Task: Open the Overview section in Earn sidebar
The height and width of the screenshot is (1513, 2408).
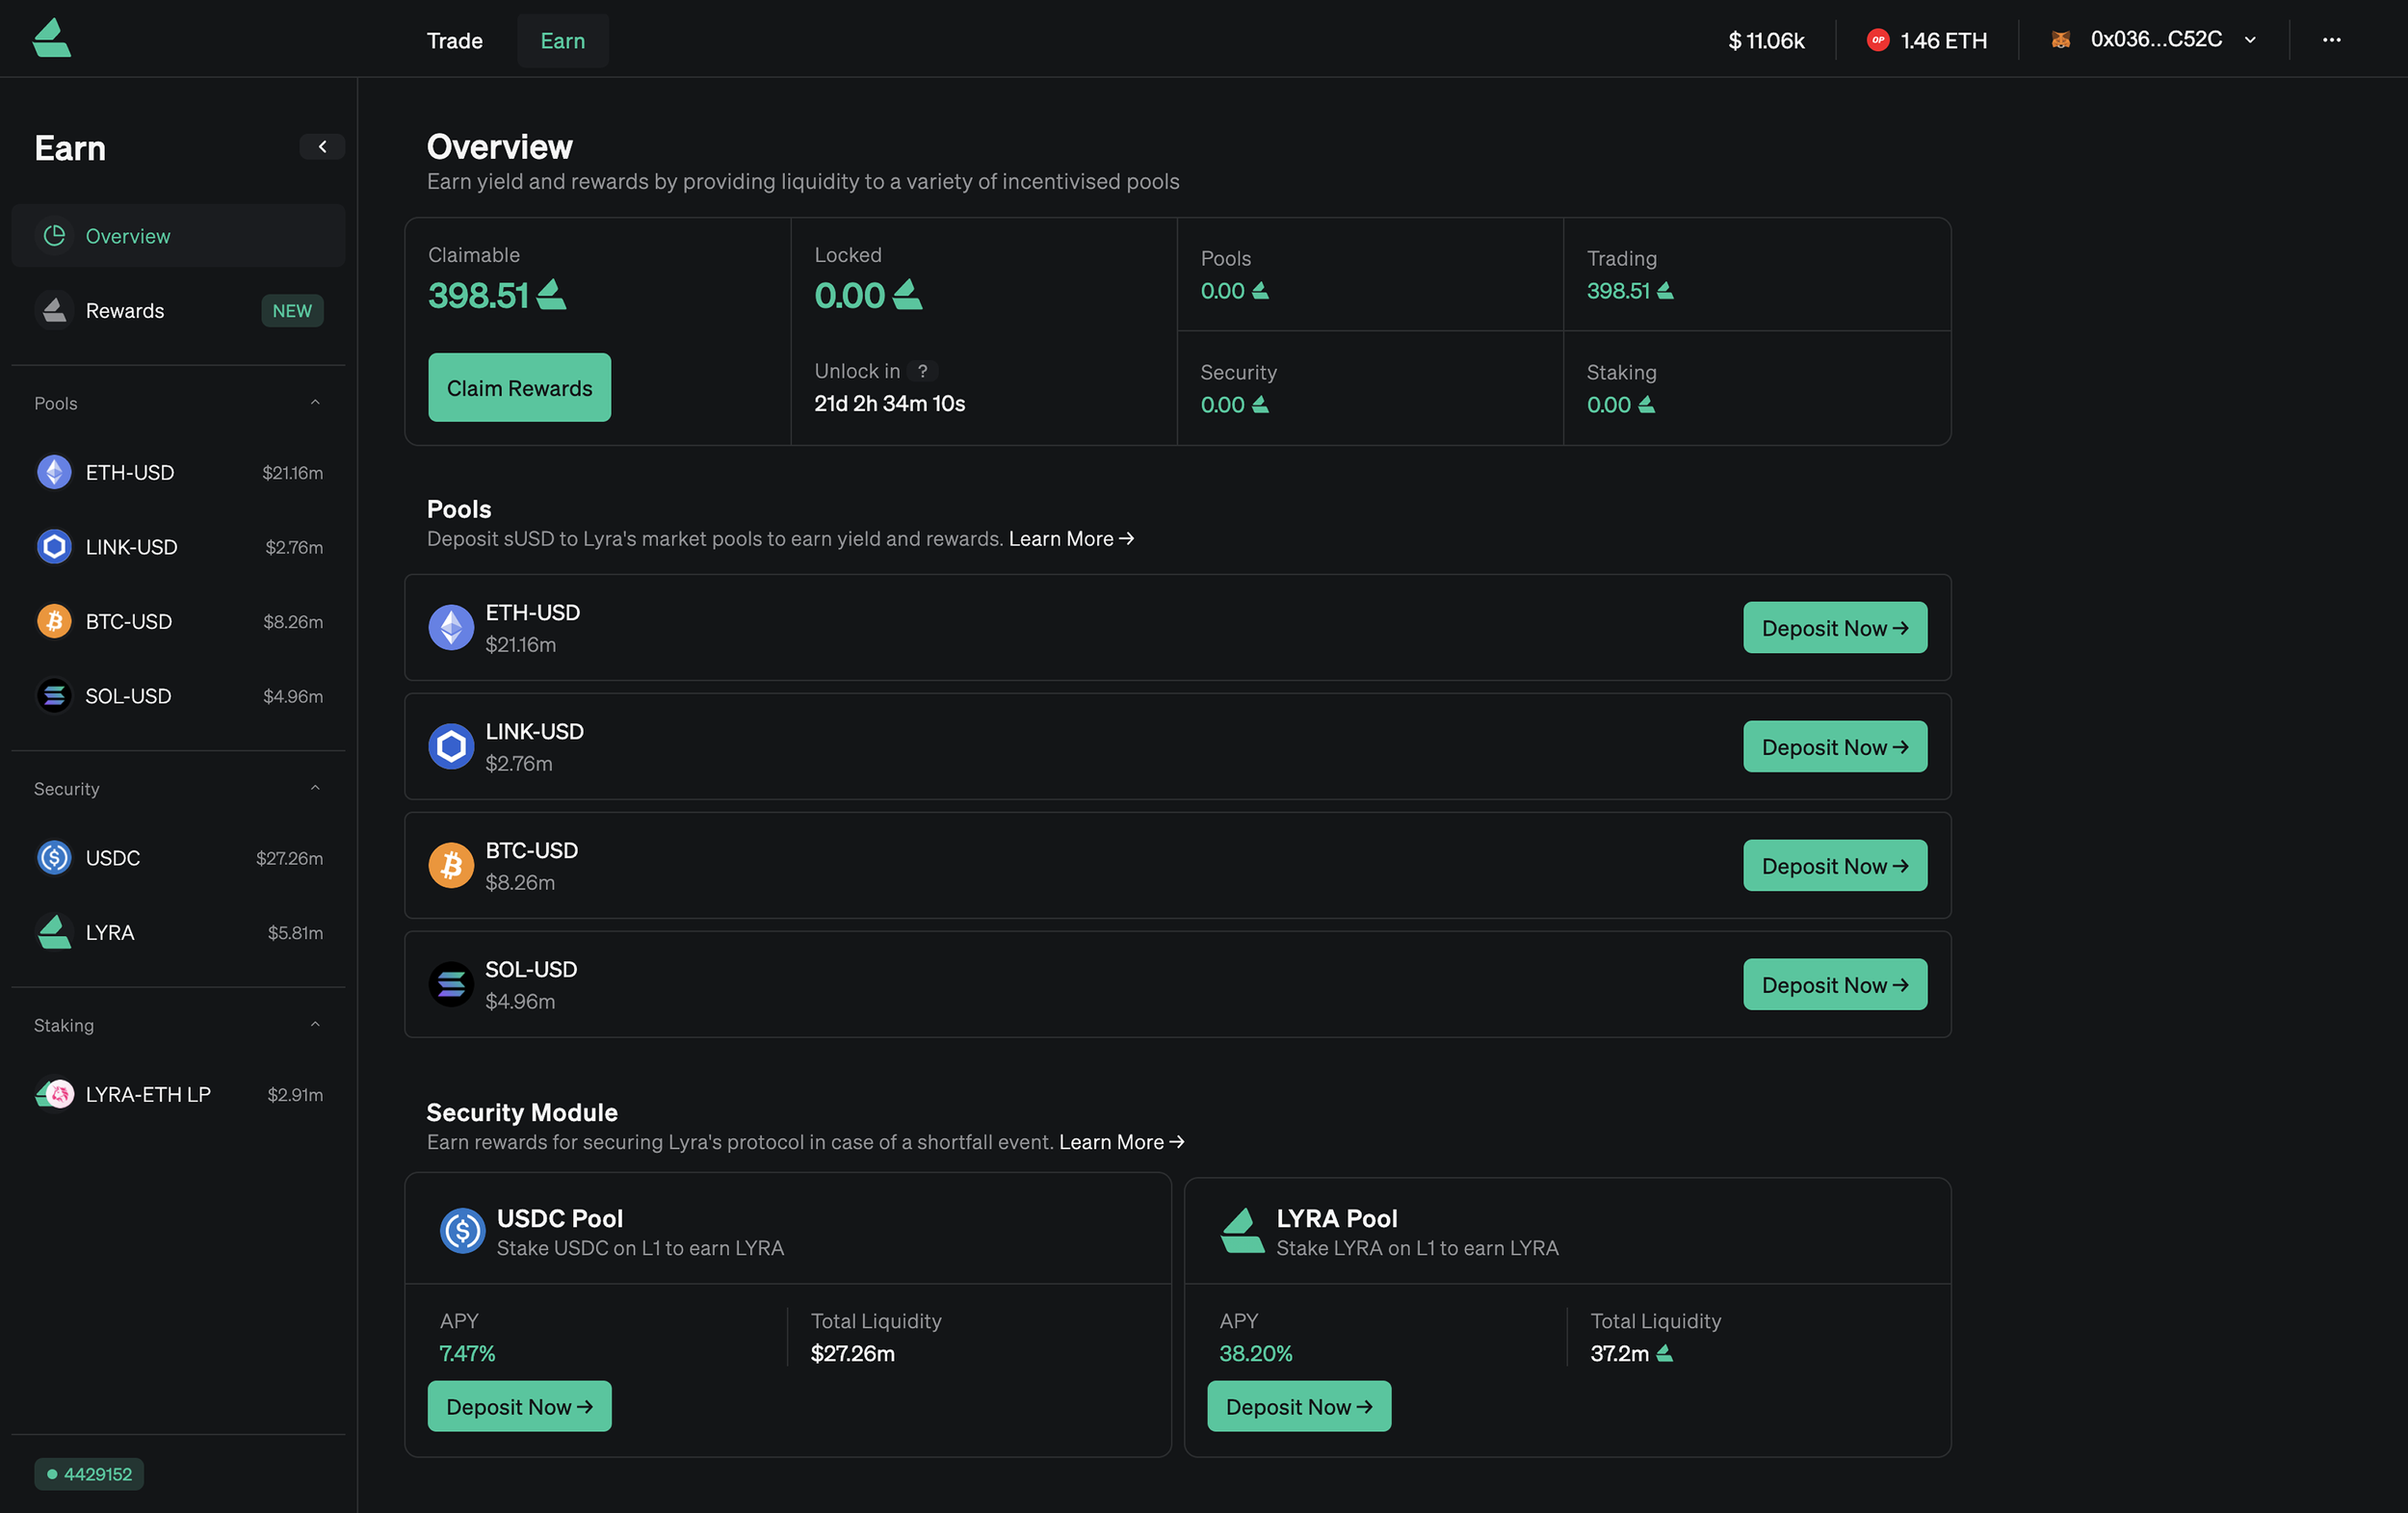Action: [x=127, y=235]
